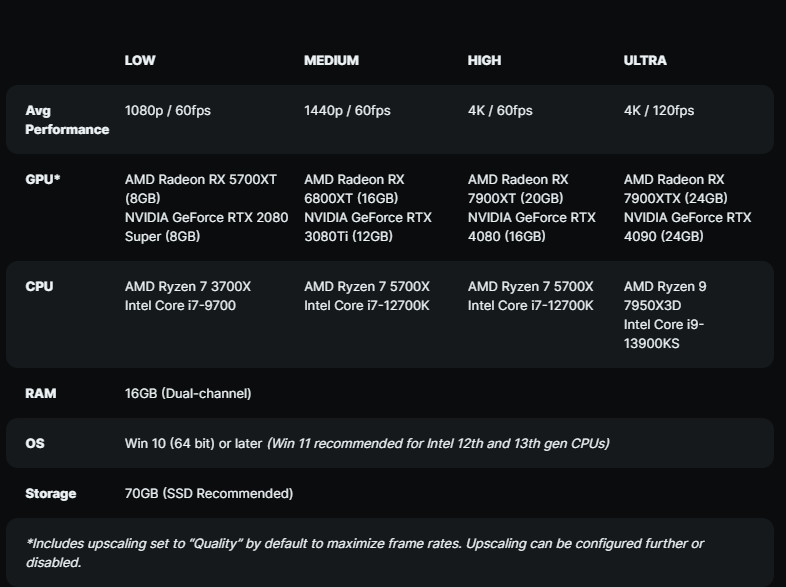Click the LOW column header
This screenshot has height=587, width=786.
(x=140, y=60)
